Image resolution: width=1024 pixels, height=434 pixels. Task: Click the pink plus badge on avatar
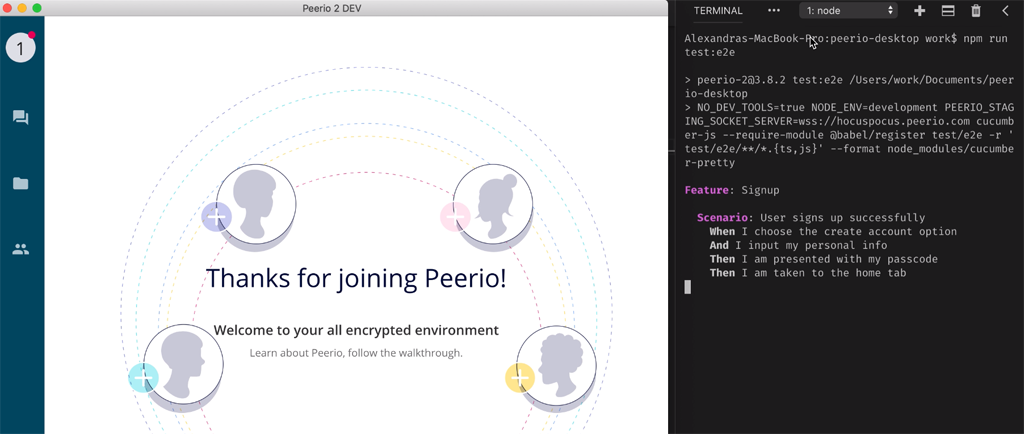(455, 217)
